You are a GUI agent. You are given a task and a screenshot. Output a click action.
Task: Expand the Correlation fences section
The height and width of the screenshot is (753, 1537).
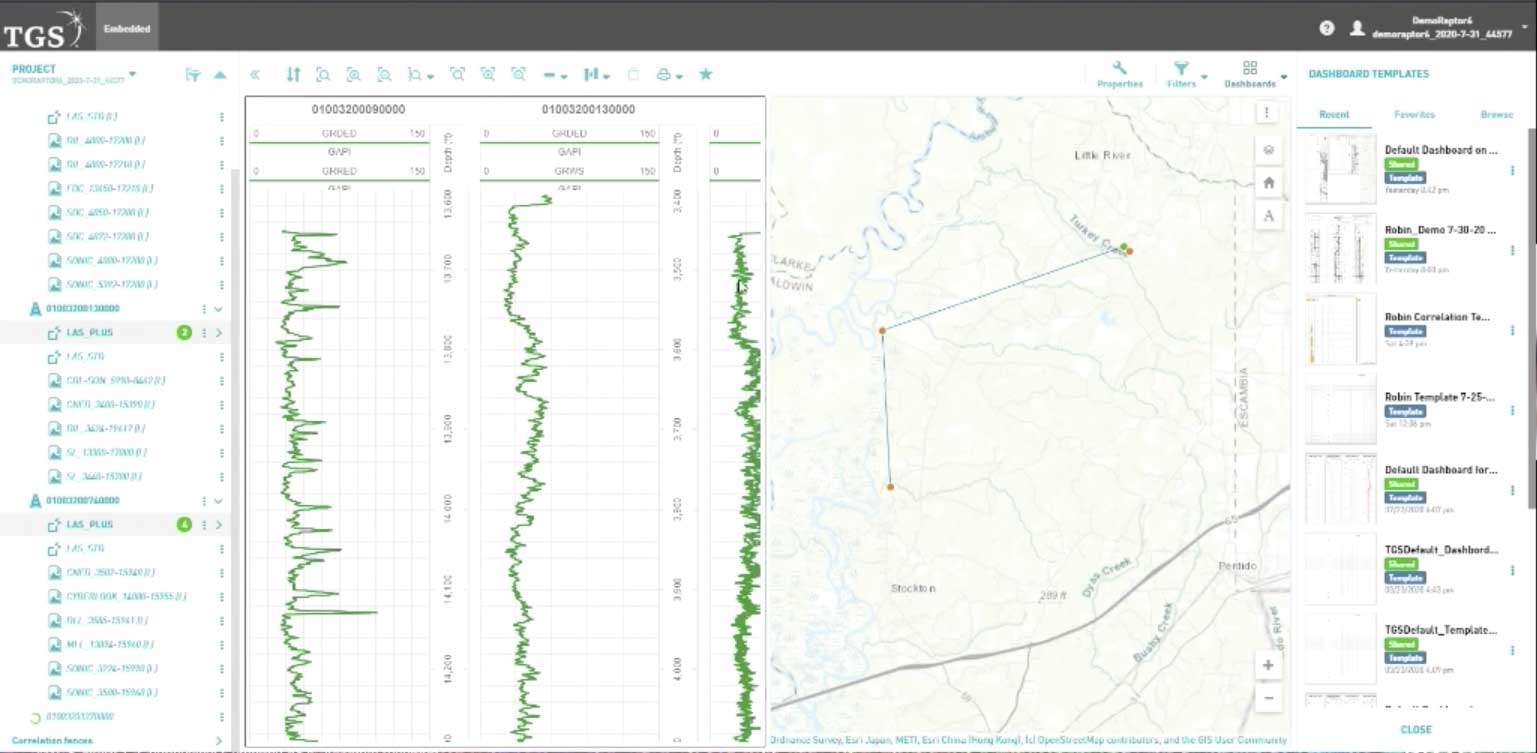point(218,741)
